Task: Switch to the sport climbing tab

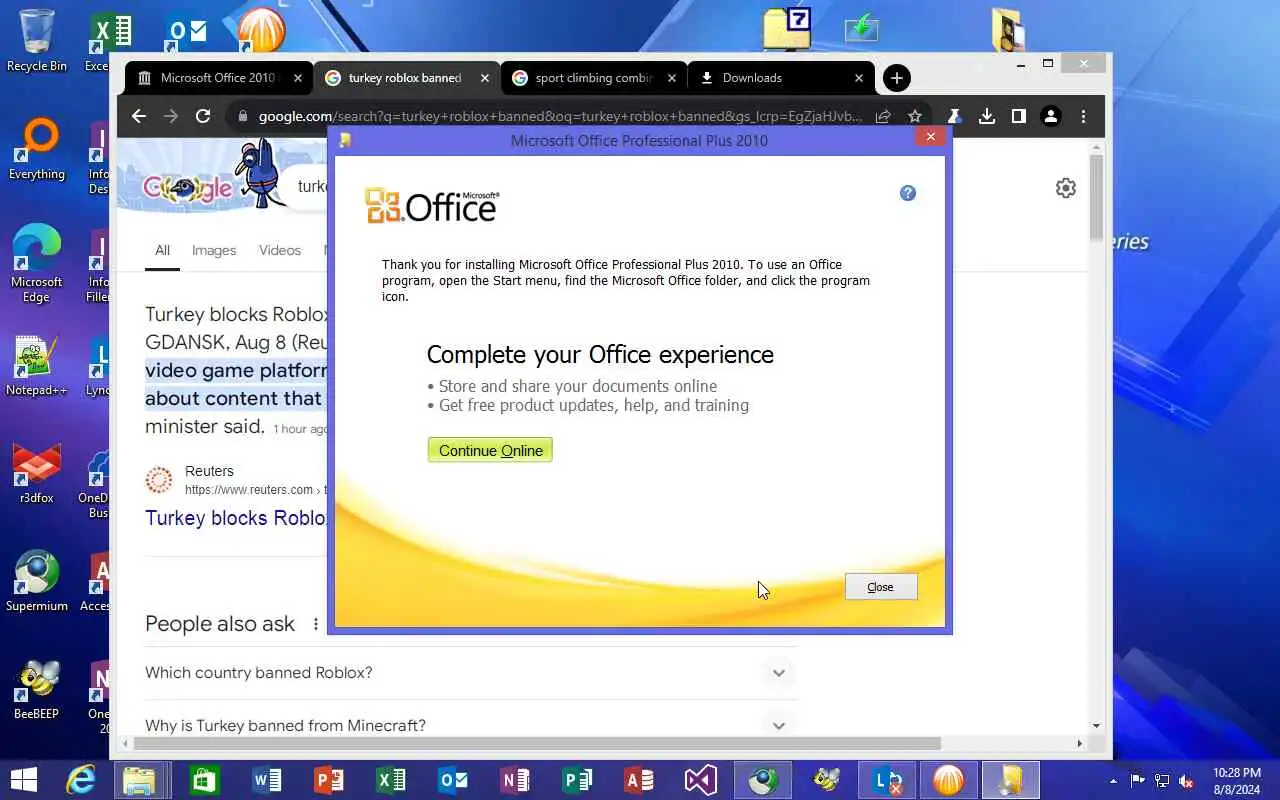Action: click(x=594, y=78)
